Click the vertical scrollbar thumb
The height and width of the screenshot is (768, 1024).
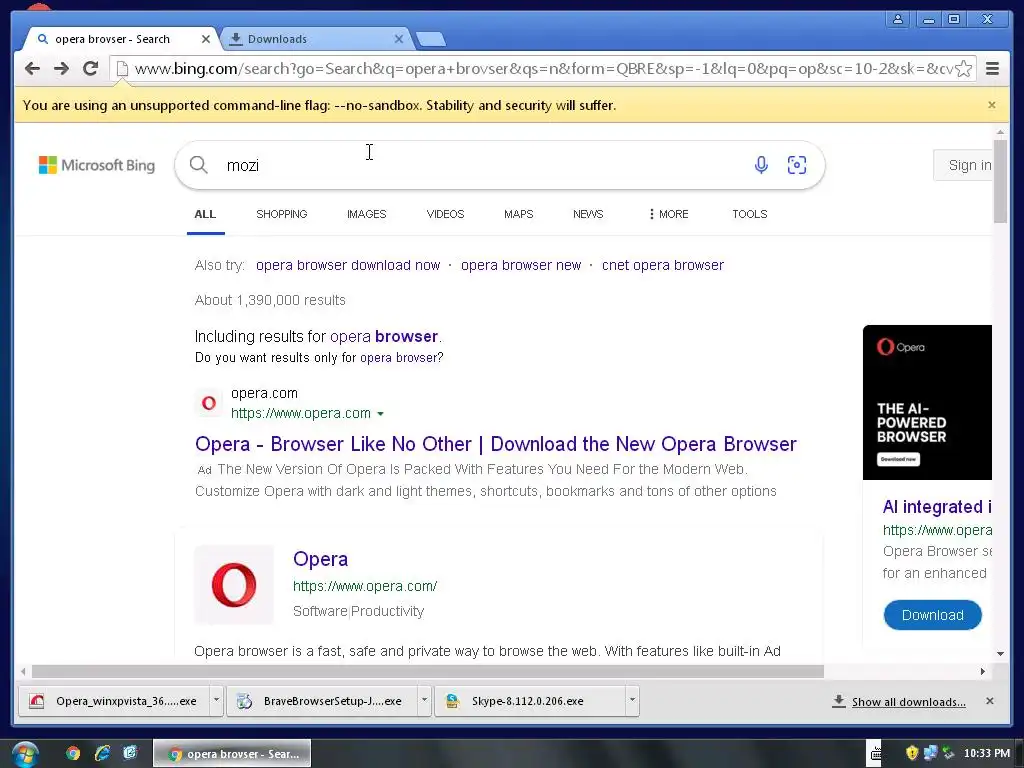[x=1000, y=181]
